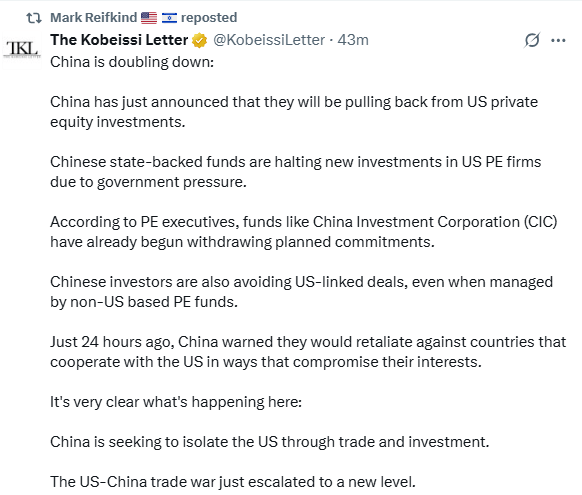The height and width of the screenshot is (495, 582).
Task: Open the three-dot More options menu
Action: pyautogui.click(x=558, y=40)
